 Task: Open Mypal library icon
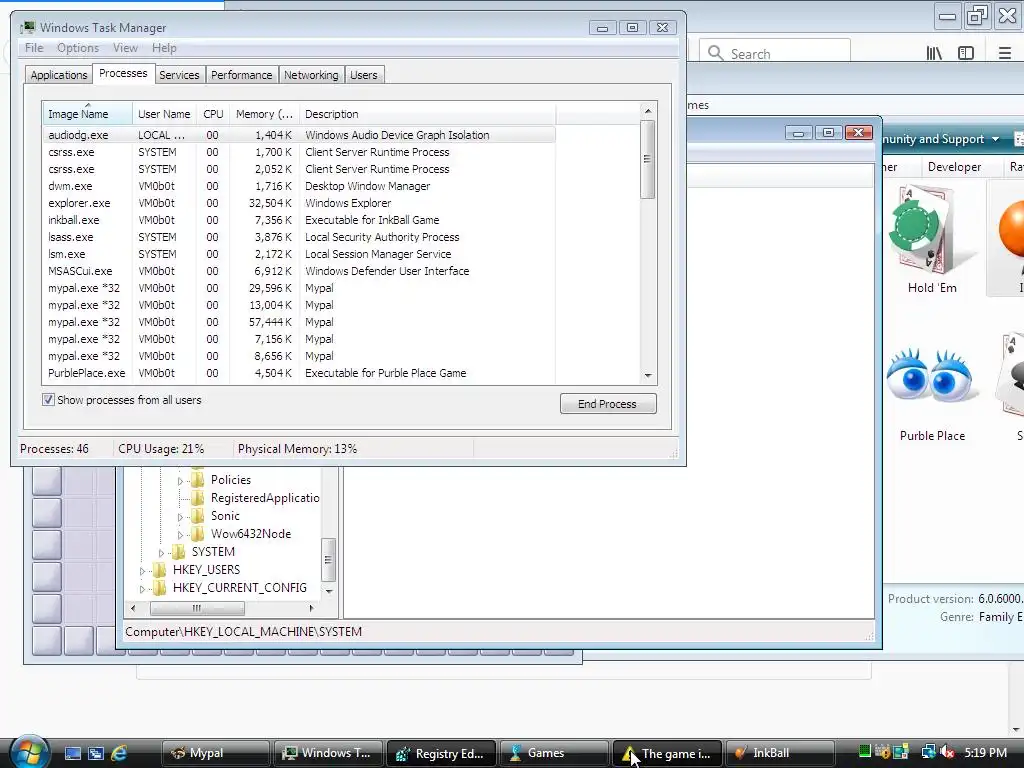[934, 54]
